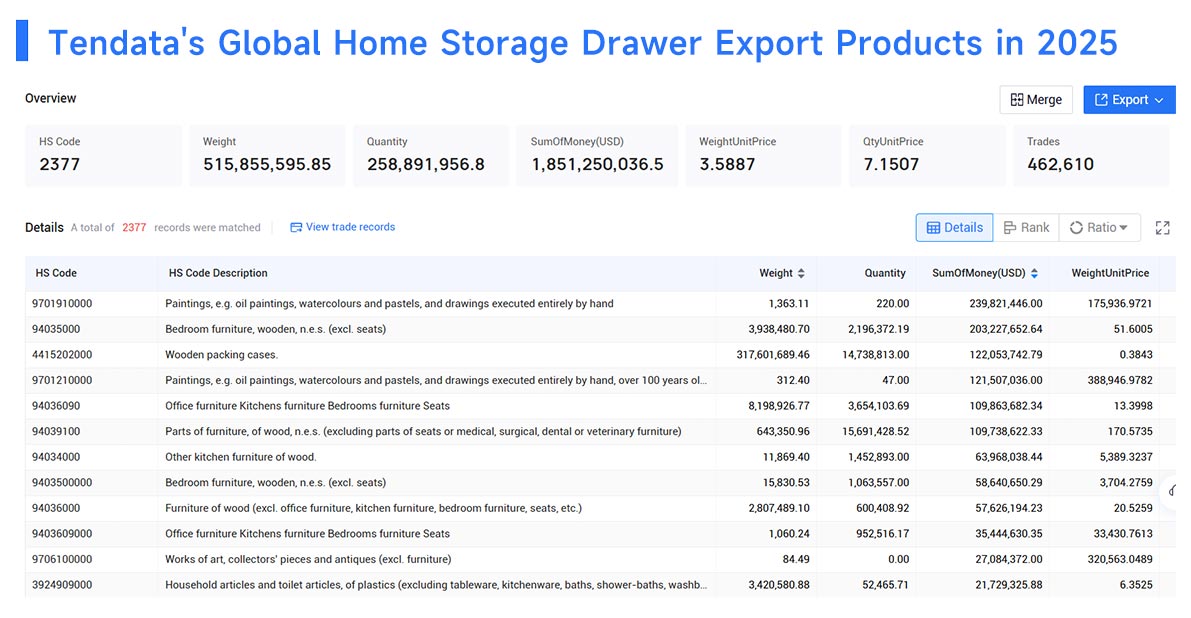Click Works of art, collectors' pieces description
The height and width of the screenshot is (618, 1191).
[308, 560]
